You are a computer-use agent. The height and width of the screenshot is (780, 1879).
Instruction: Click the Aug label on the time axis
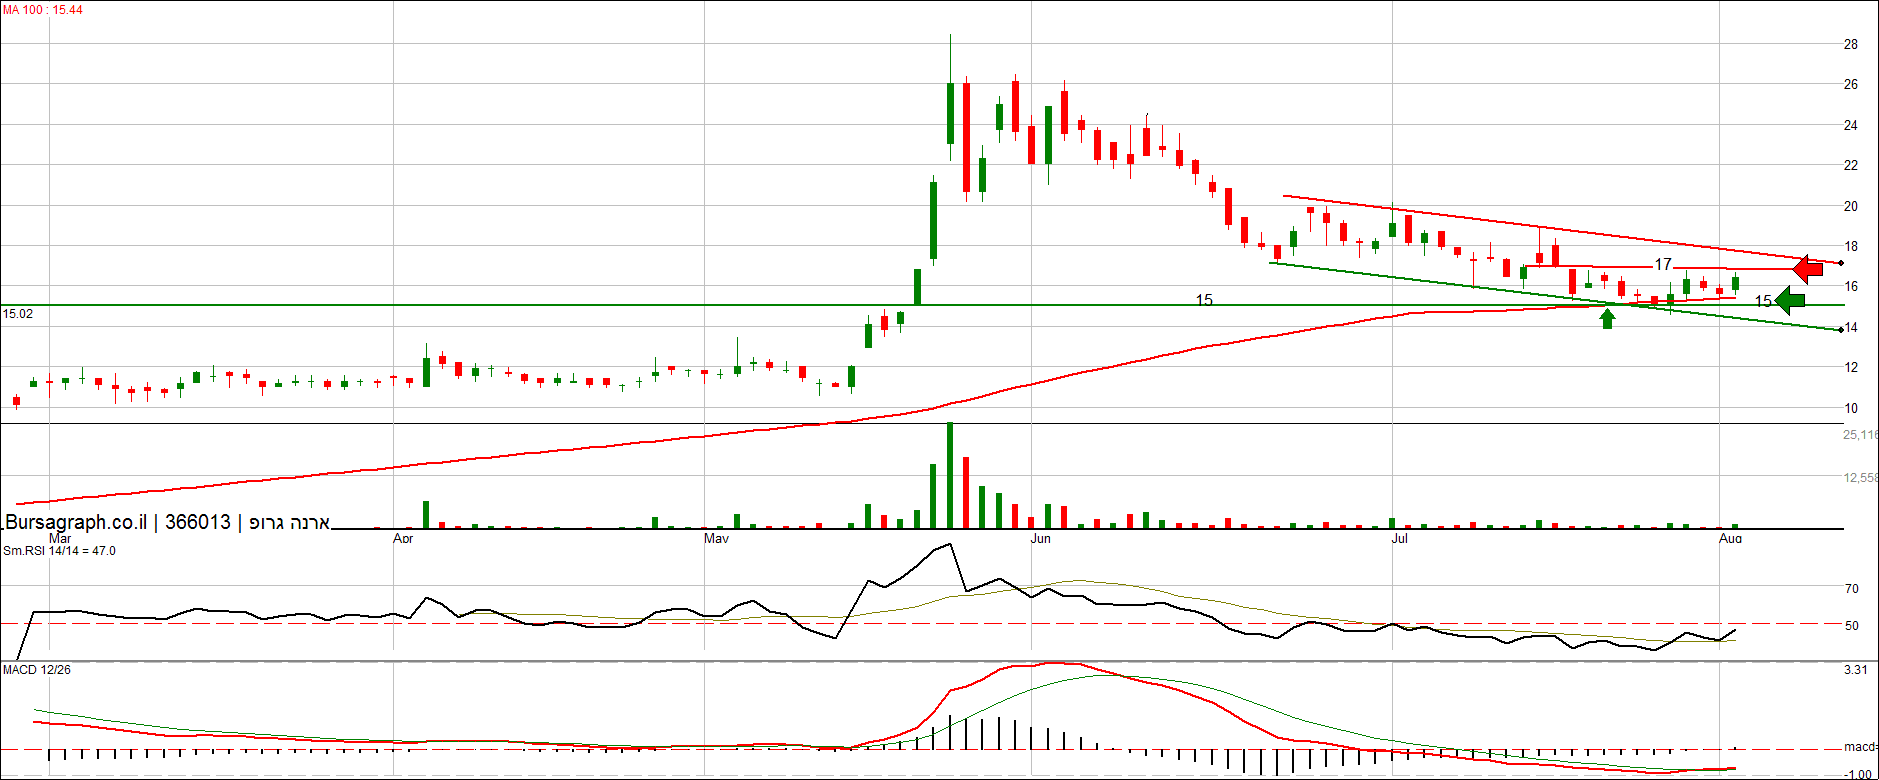(1730, 539)
